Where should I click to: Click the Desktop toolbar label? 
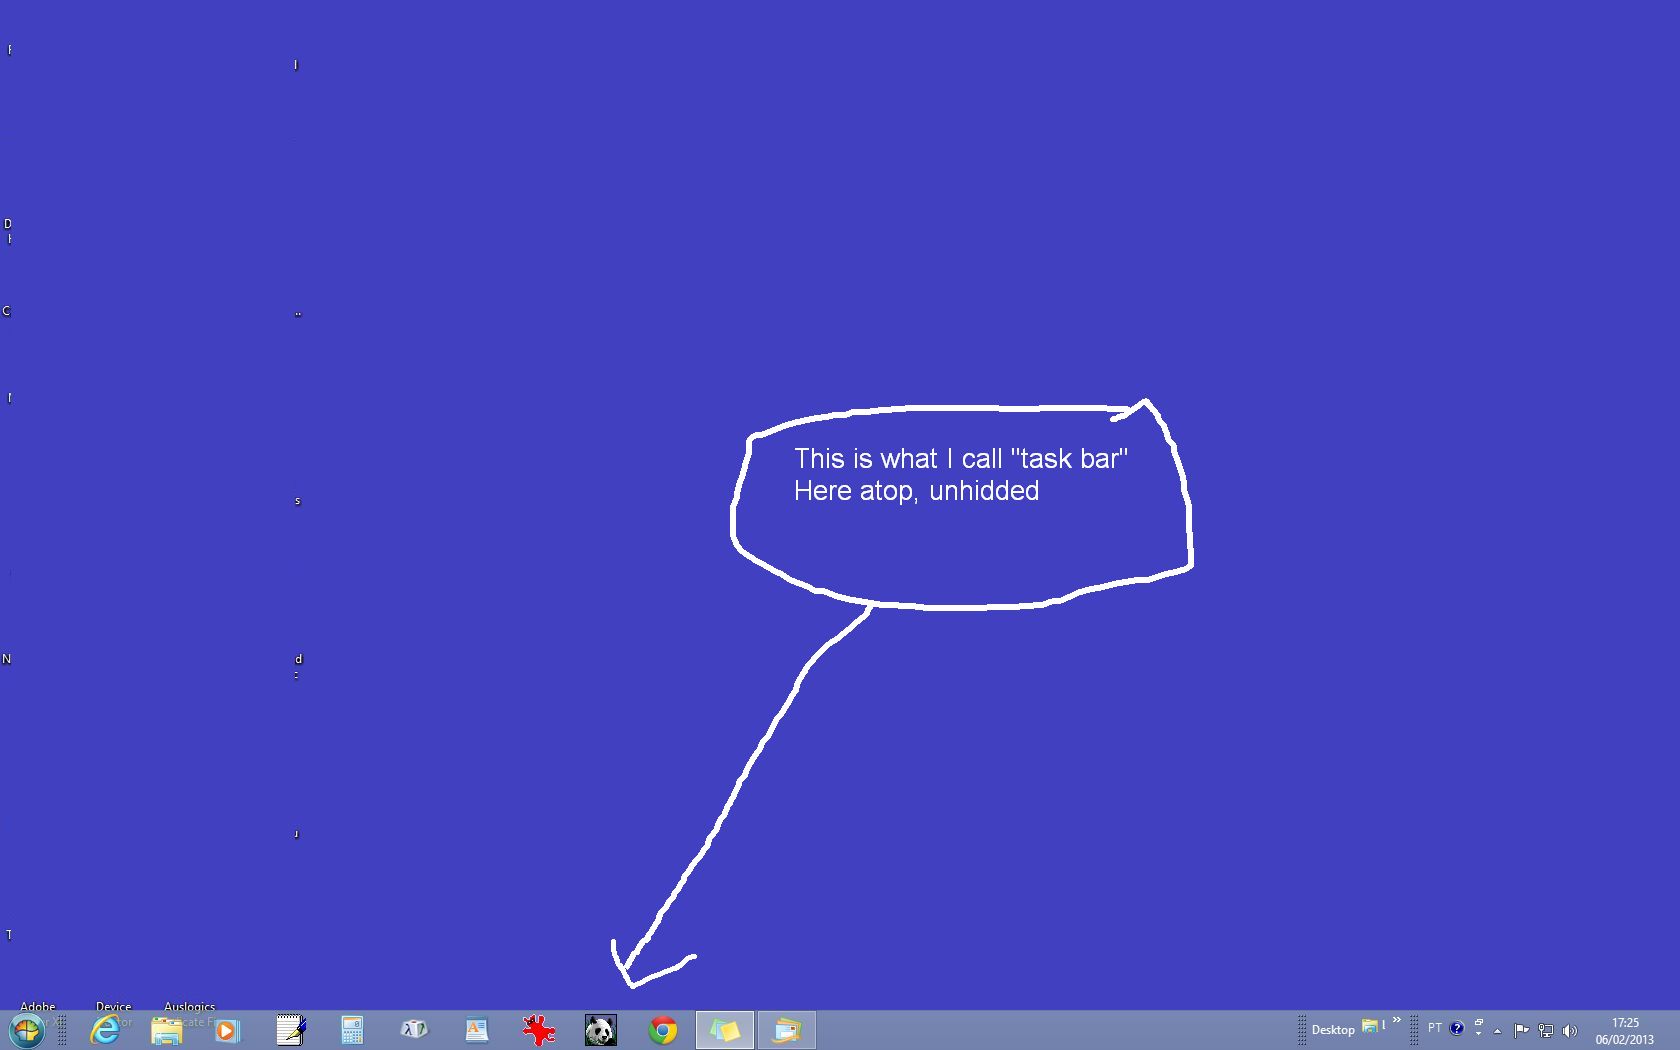point(1333,1030)
